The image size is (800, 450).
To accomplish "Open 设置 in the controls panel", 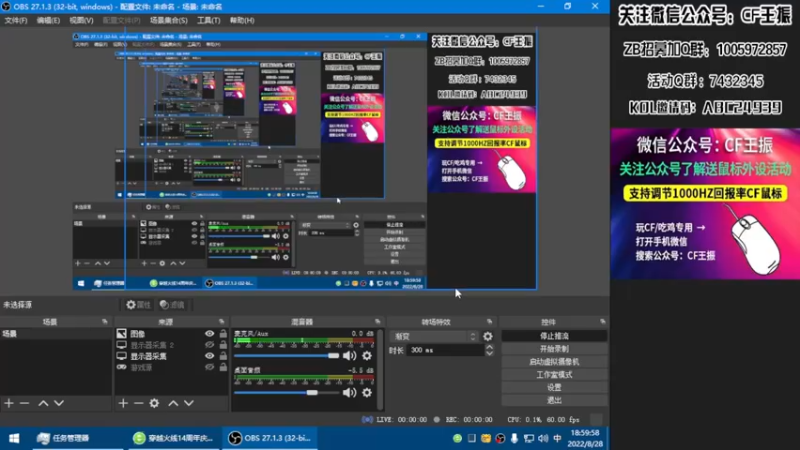I will [554, 387].
